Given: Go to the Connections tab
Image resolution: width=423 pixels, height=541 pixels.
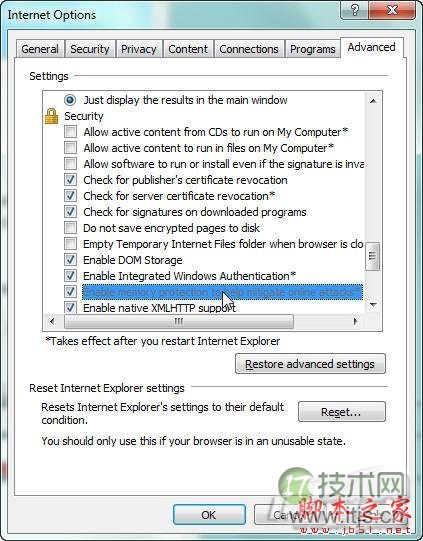Looking at the screenshot, I should coord(249,49).
